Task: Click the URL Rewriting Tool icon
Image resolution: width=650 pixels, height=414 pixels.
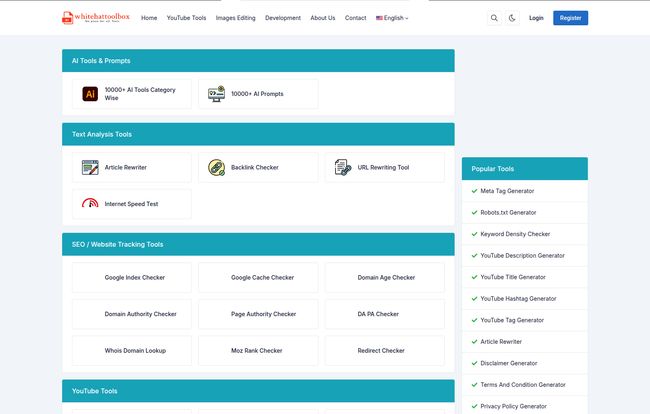Action: point(343,167)
